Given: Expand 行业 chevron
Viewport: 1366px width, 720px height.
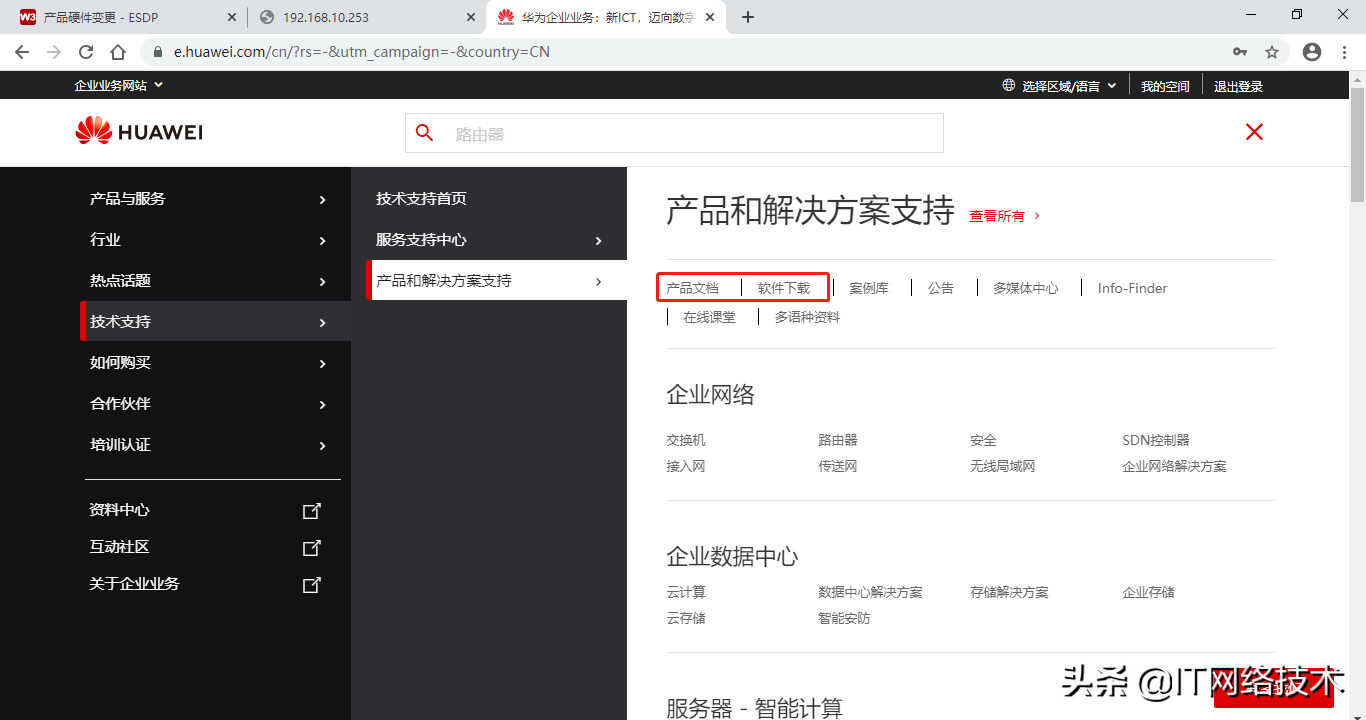Looking at the screenshot, I should (322, 240).
